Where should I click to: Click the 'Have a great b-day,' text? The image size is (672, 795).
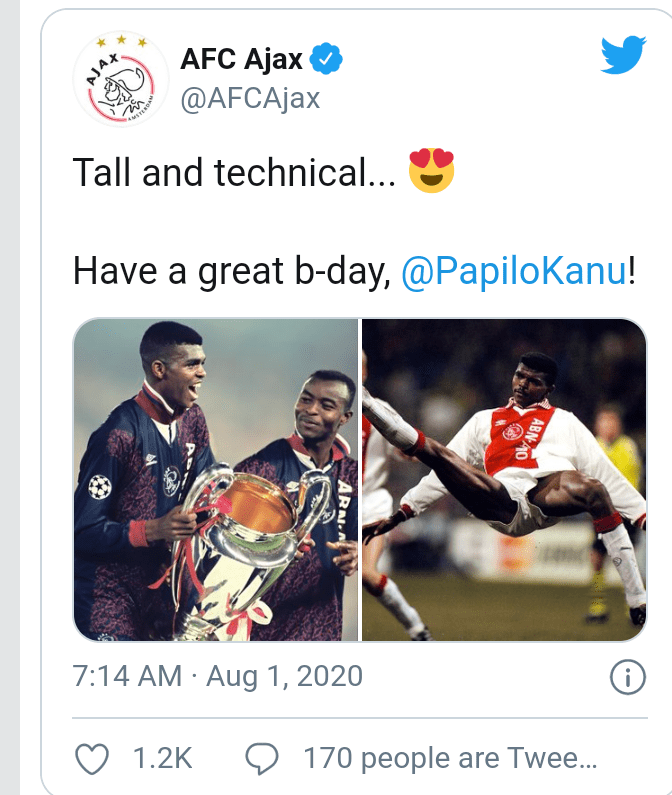pyautogui.click(x=231, y=270)
